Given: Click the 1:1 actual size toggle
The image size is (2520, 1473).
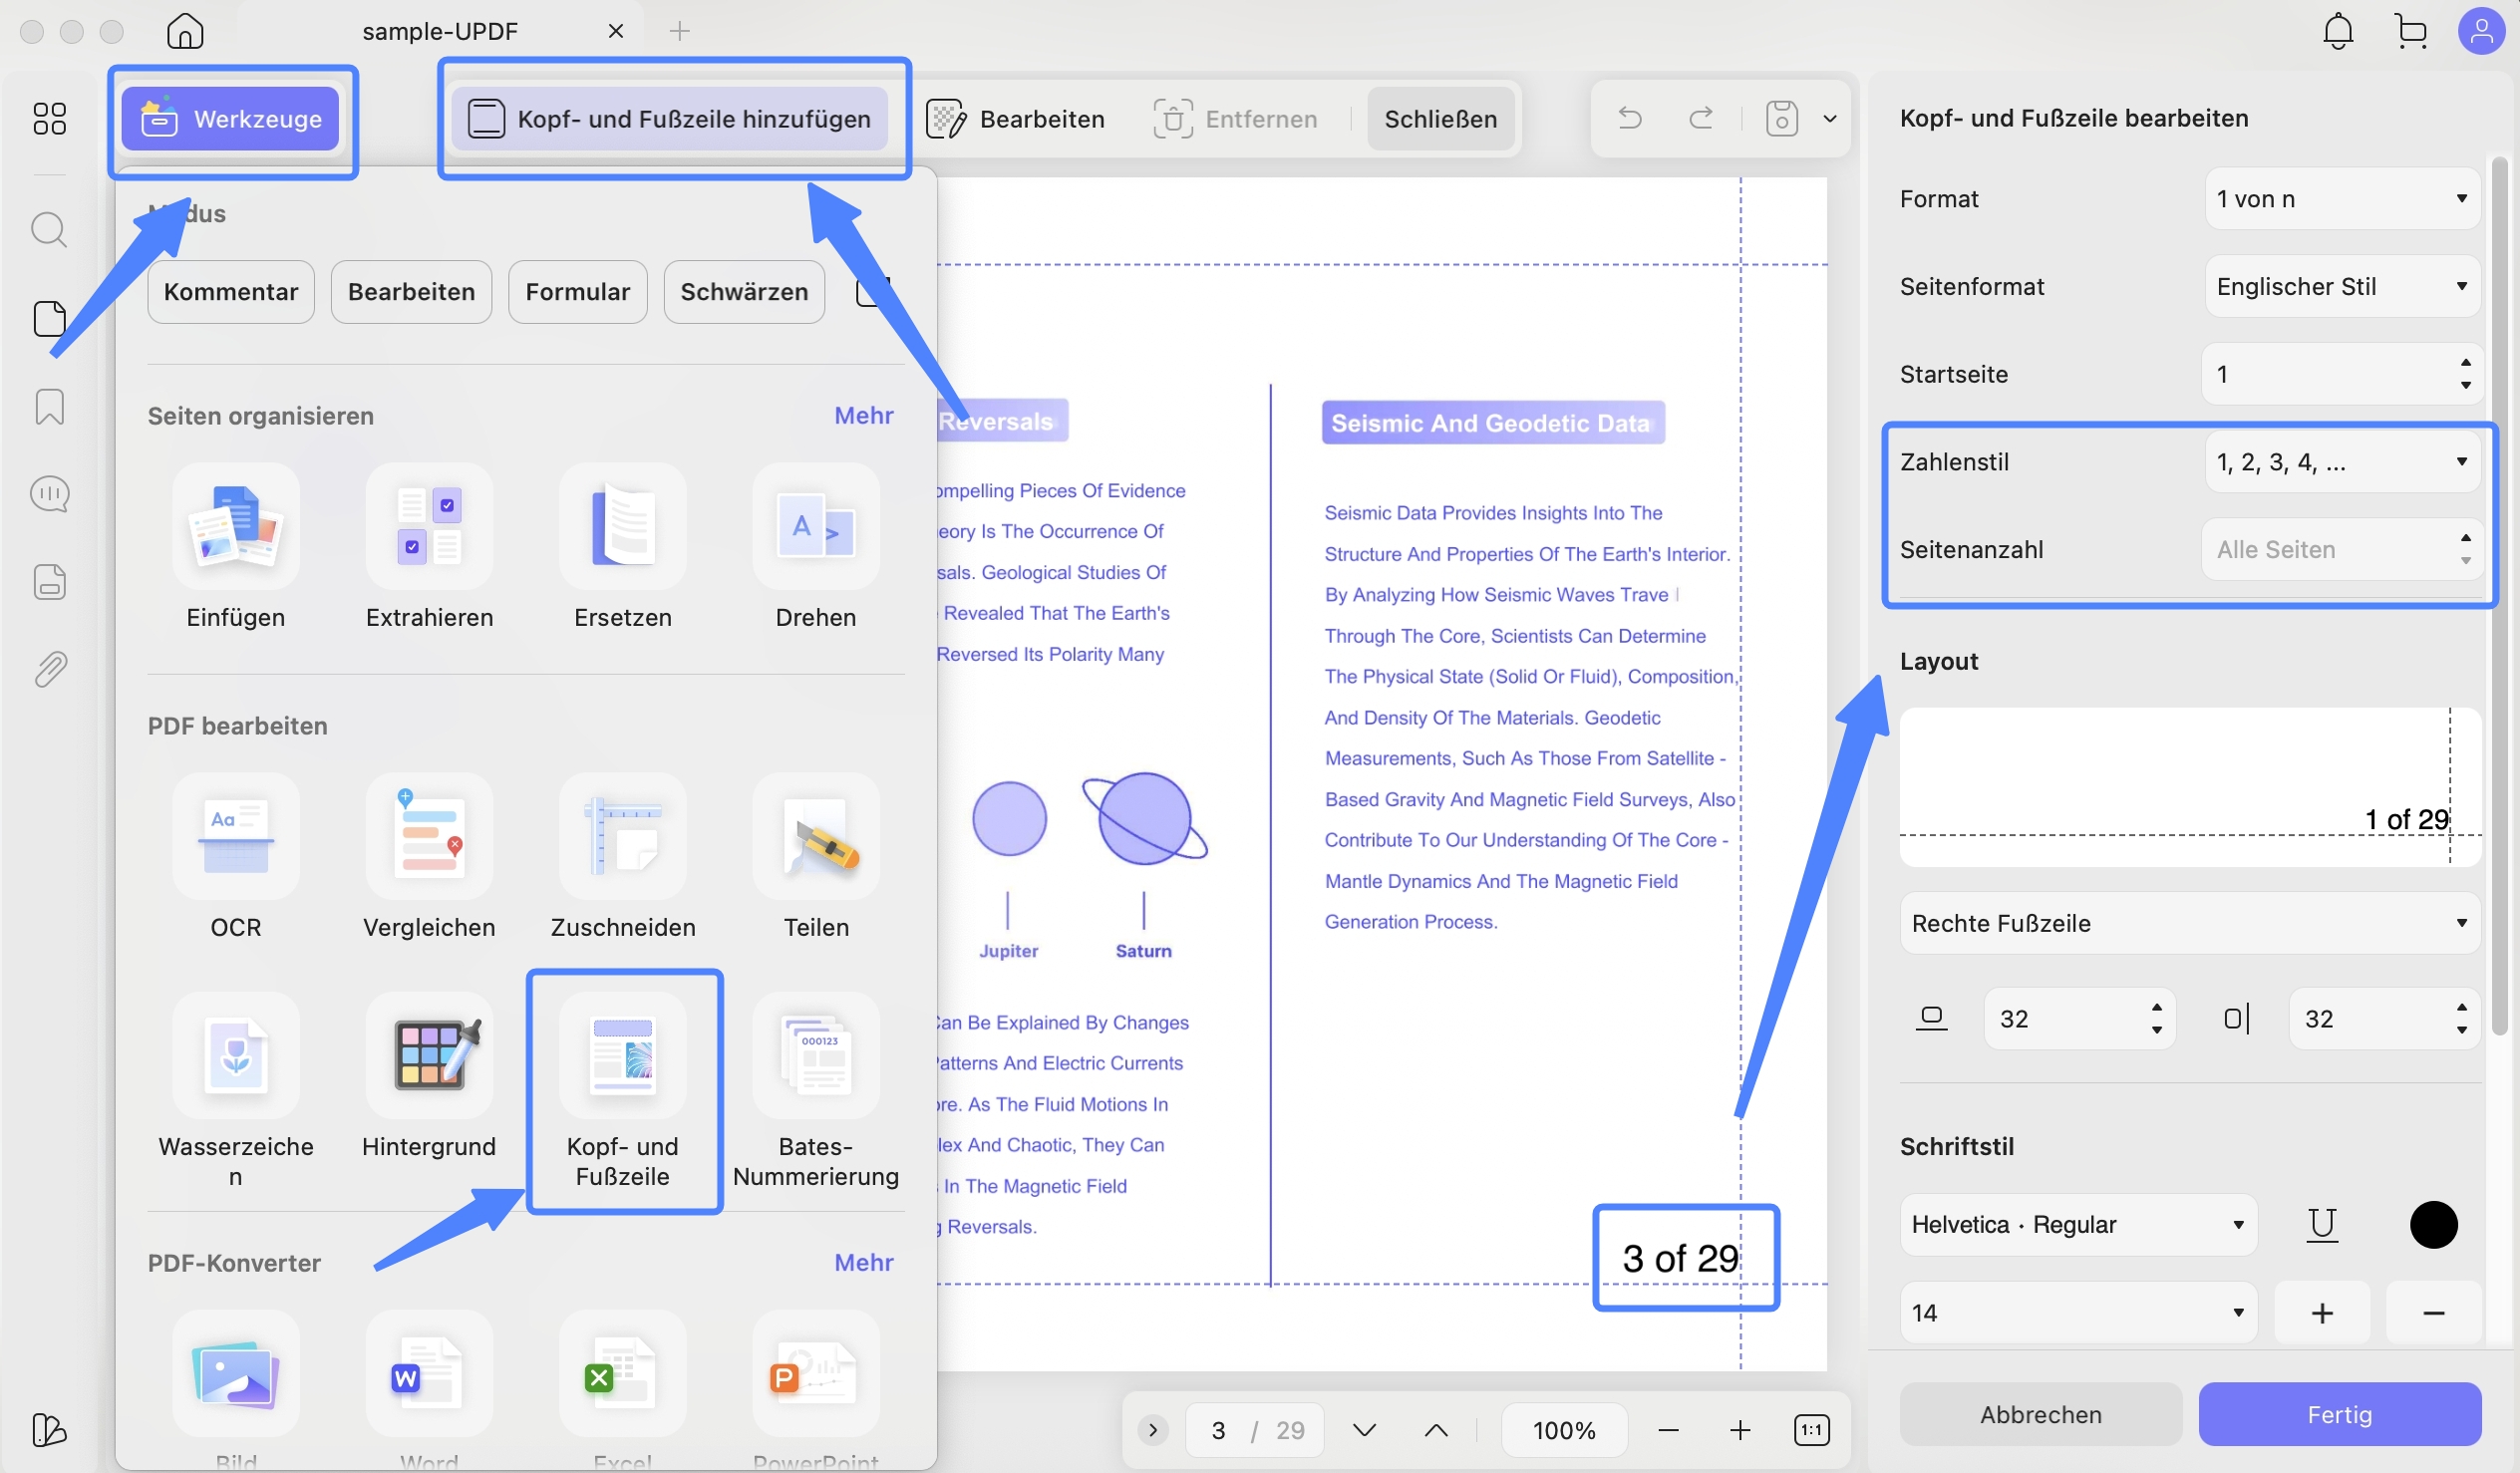Looking at the screenshot, I should [1811, 1430].
